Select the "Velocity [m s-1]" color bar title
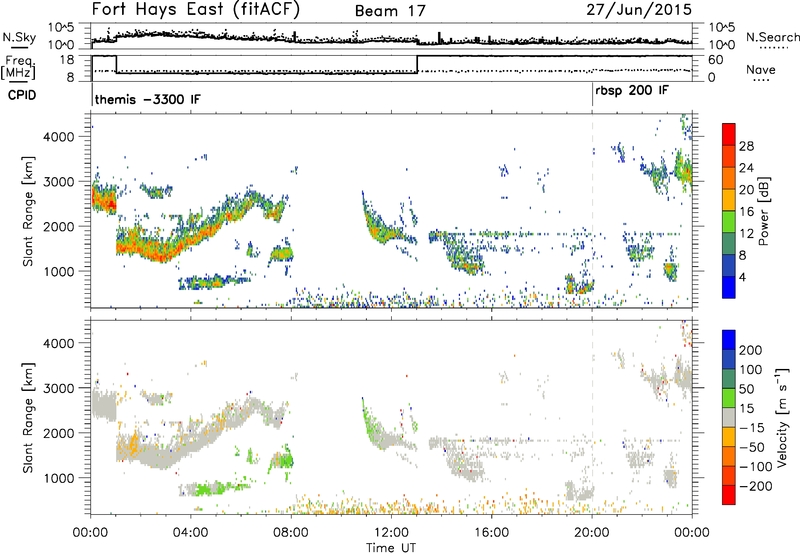This screenshot has width=800, height=554. (784, 417)
